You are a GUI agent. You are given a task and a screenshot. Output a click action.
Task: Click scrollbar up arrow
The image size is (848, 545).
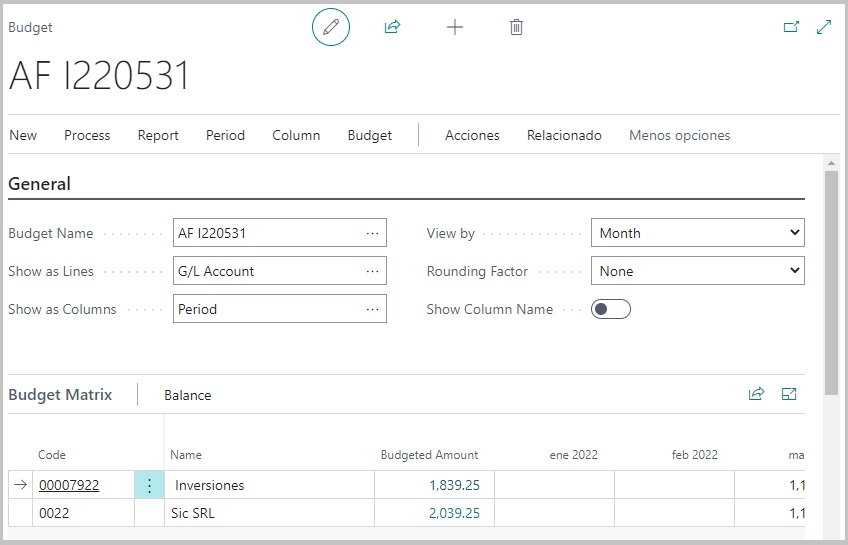pos(831,162)
